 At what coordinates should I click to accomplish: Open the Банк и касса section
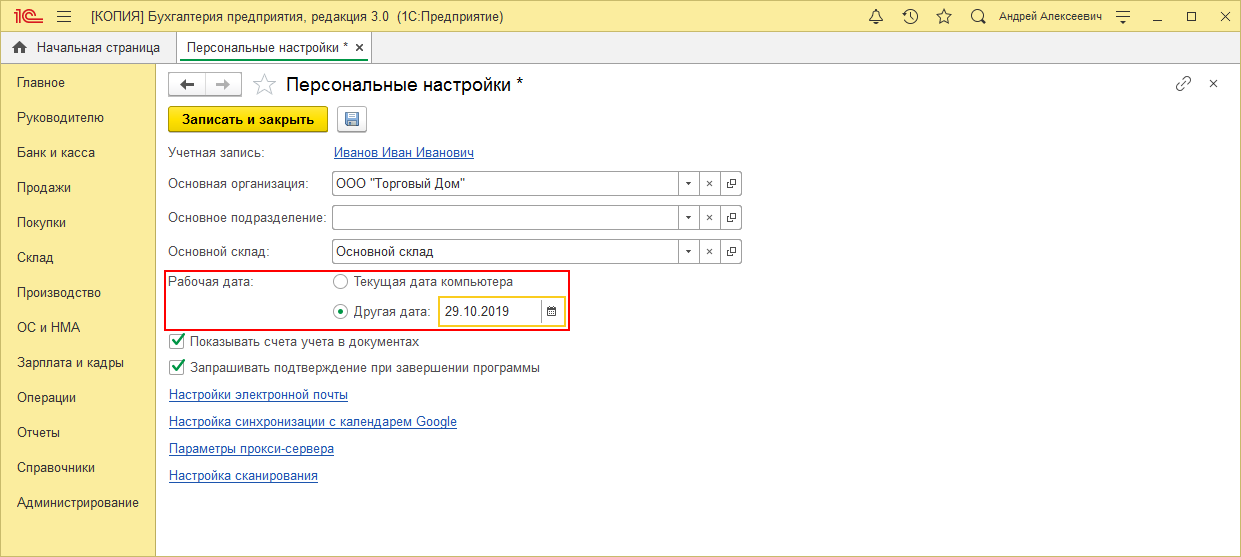56,153
